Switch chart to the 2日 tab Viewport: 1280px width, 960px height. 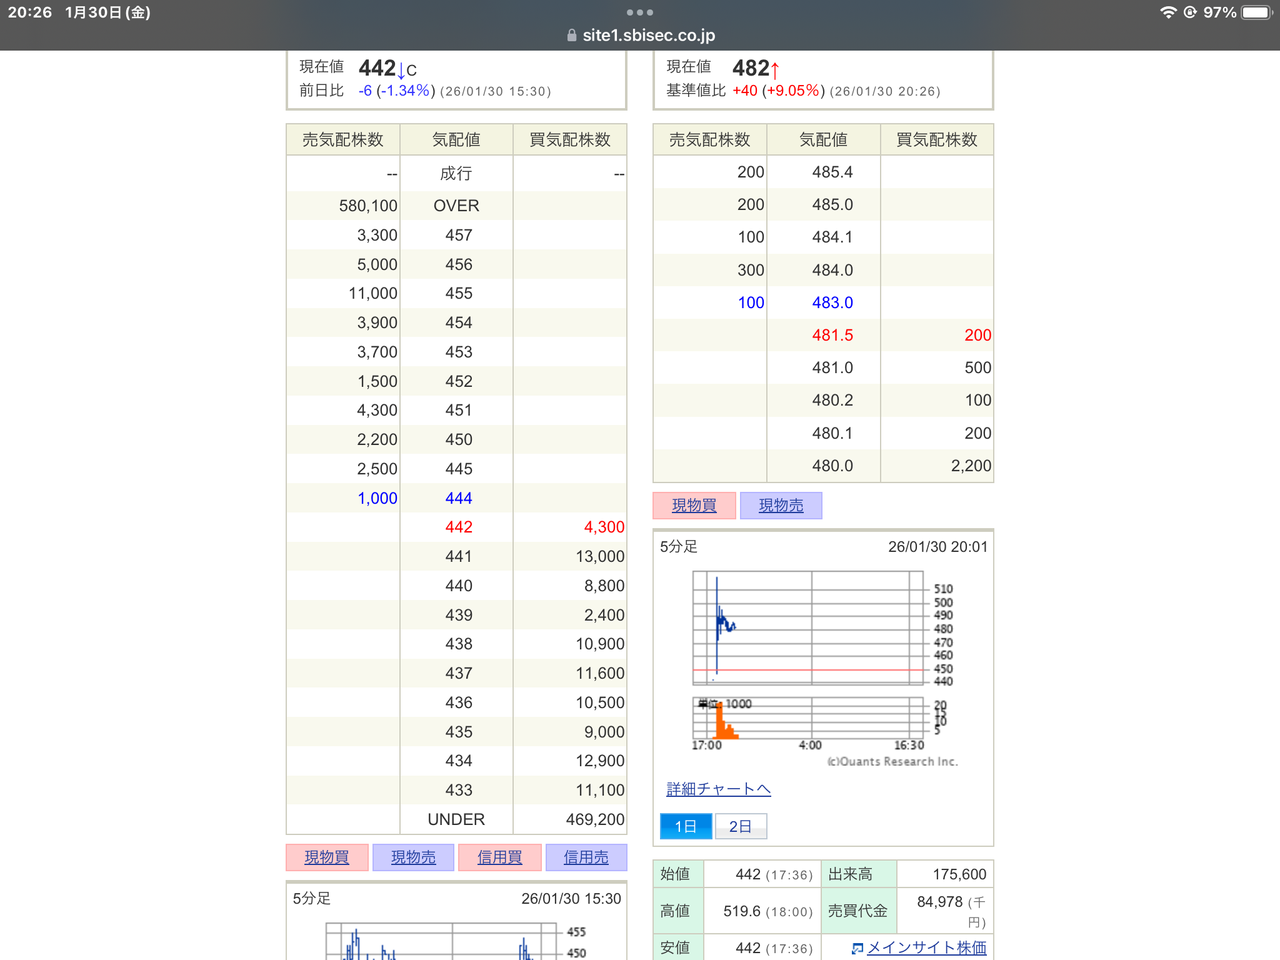point(740,826)
